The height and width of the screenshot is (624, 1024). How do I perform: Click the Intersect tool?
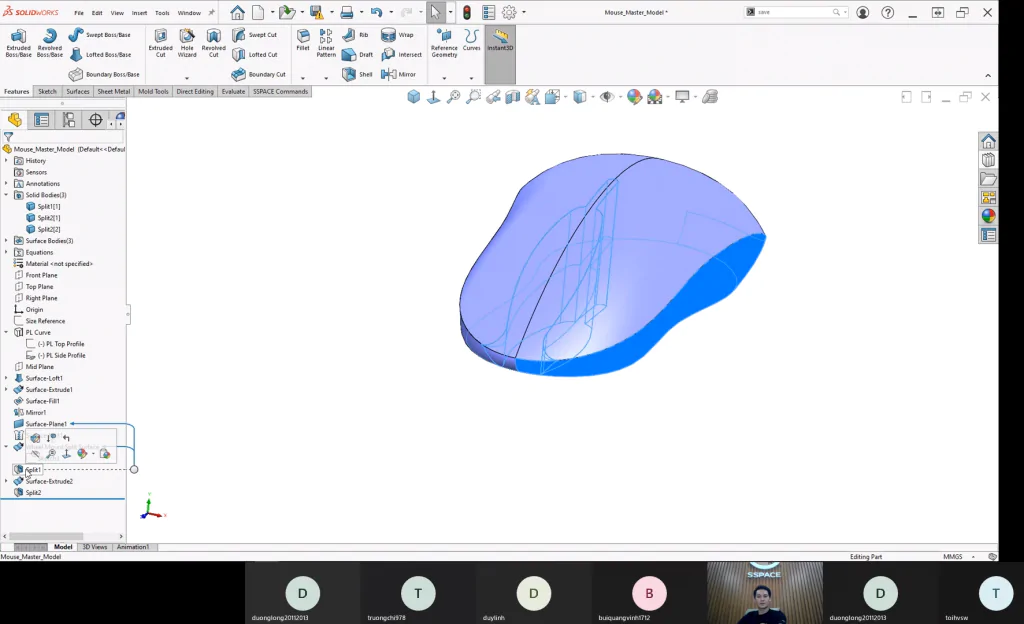401,55
